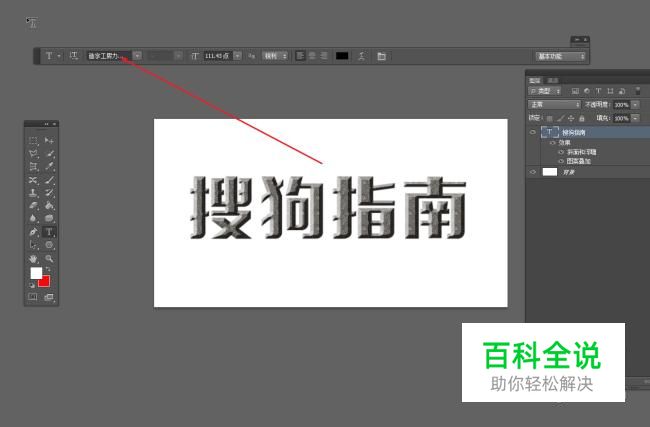Select the Move tool
Viewport: 650px width, 427px height.
click(x=49, y=141)
